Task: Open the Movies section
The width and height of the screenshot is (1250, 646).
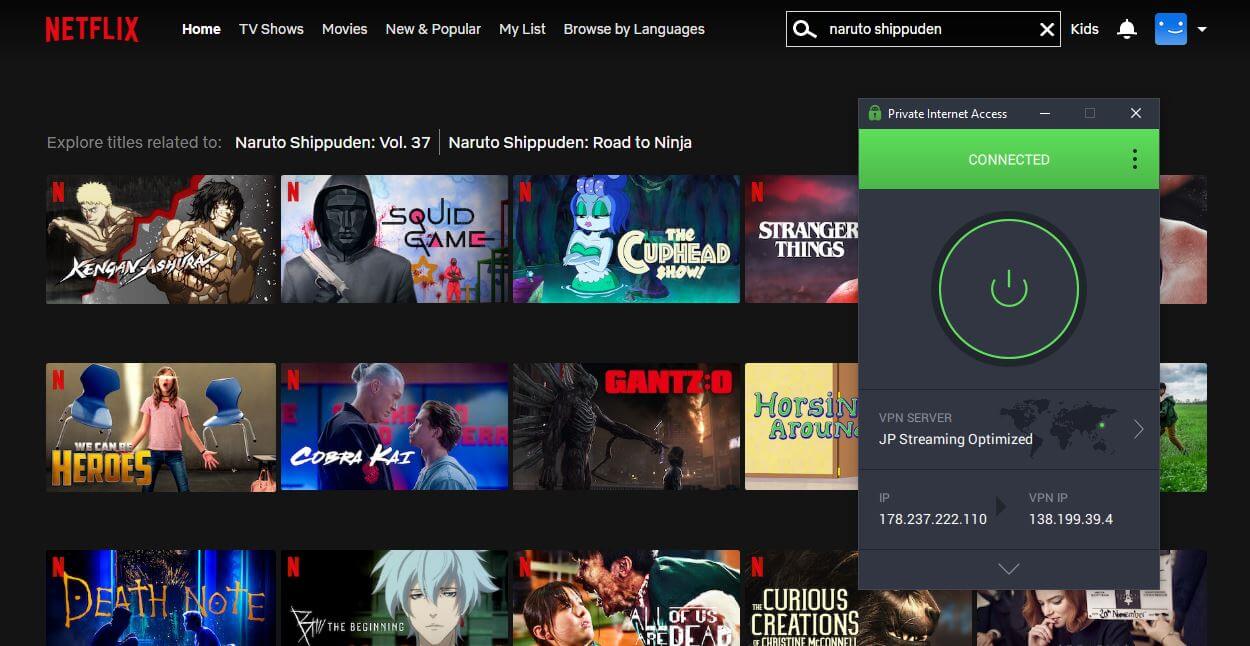Action: 344,29
